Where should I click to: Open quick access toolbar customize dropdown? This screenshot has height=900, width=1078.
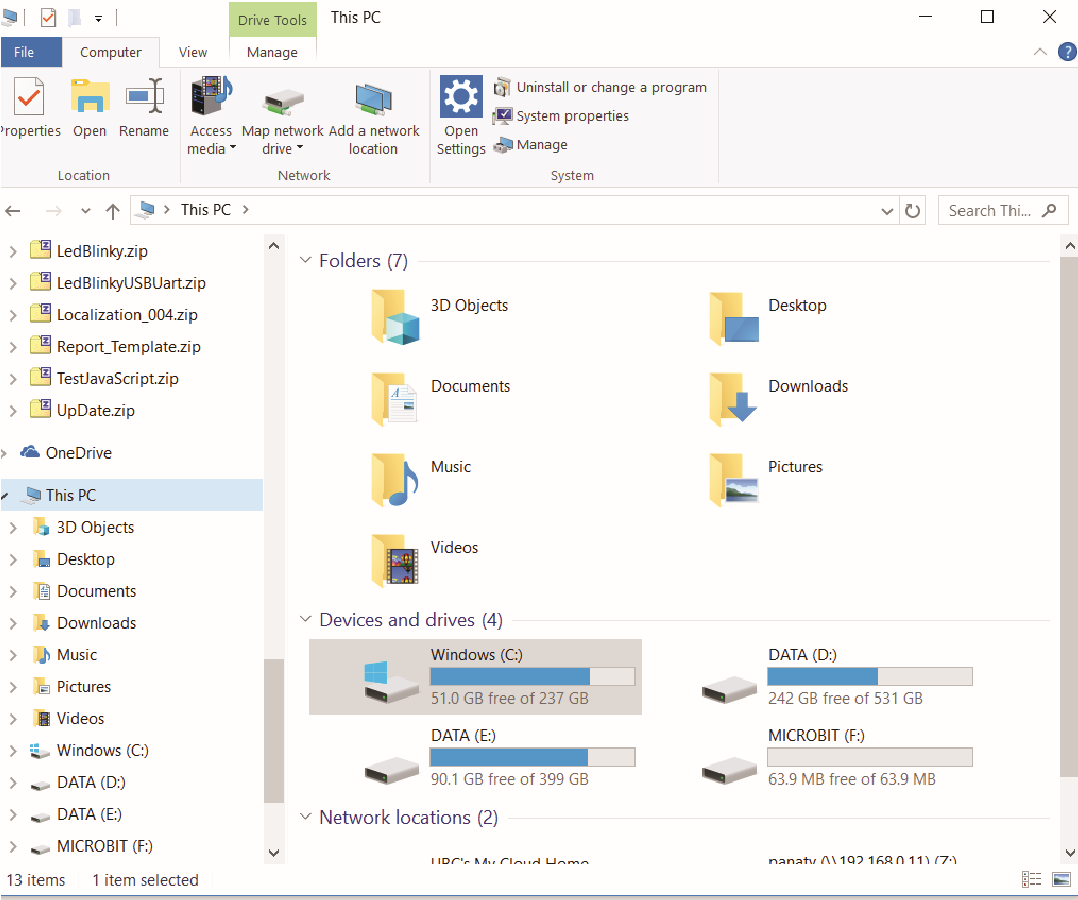click(98, 19)
